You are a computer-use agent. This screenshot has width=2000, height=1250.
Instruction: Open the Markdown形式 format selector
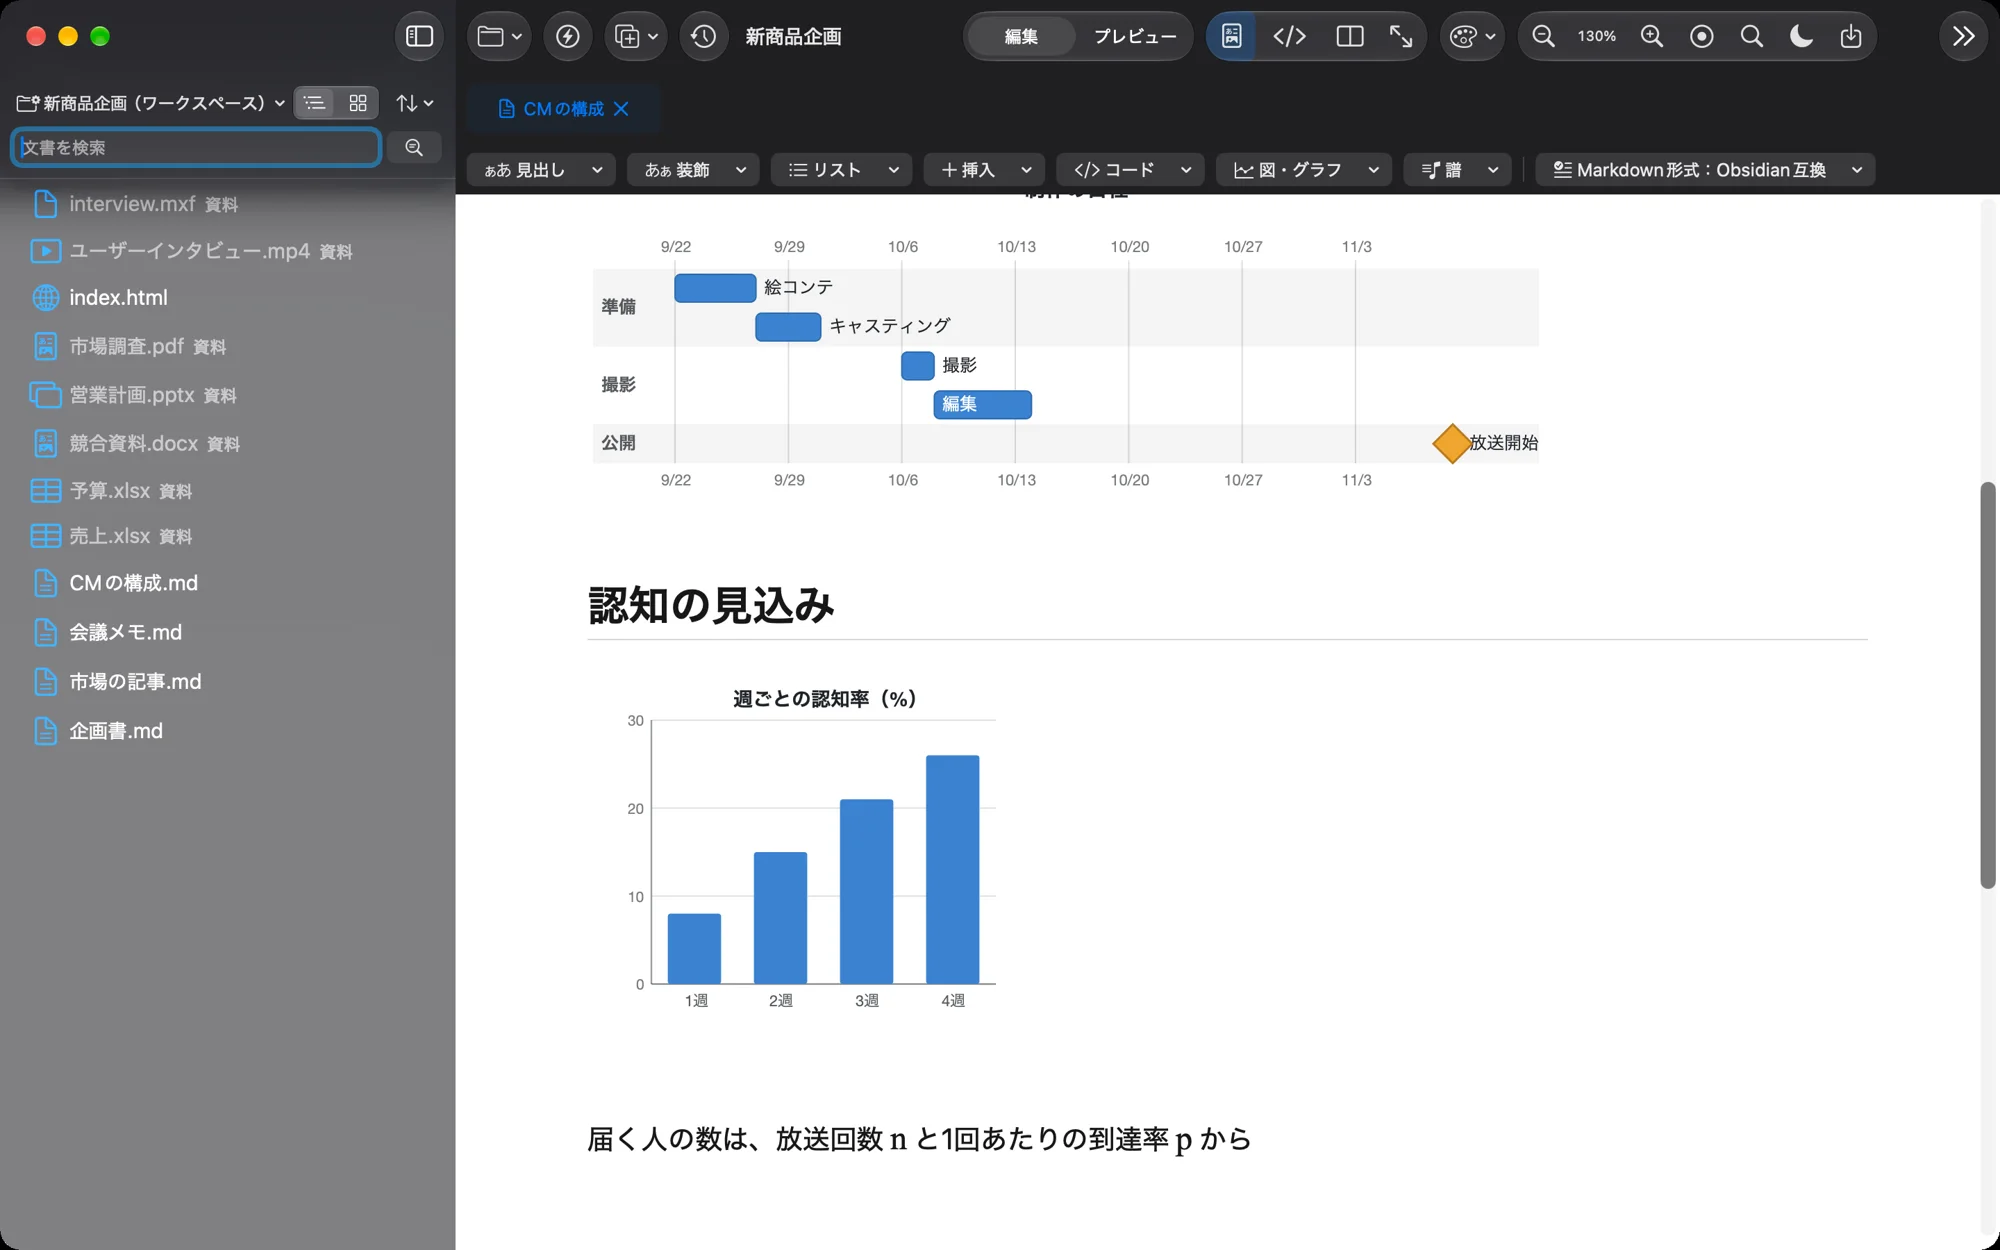point(1705,170)
